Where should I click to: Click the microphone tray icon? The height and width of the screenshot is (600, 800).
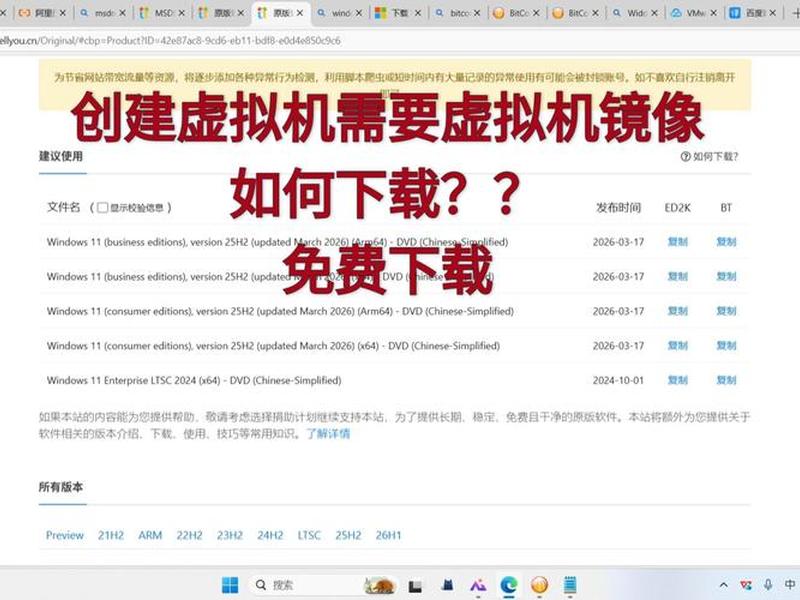(x=768, y=585)
